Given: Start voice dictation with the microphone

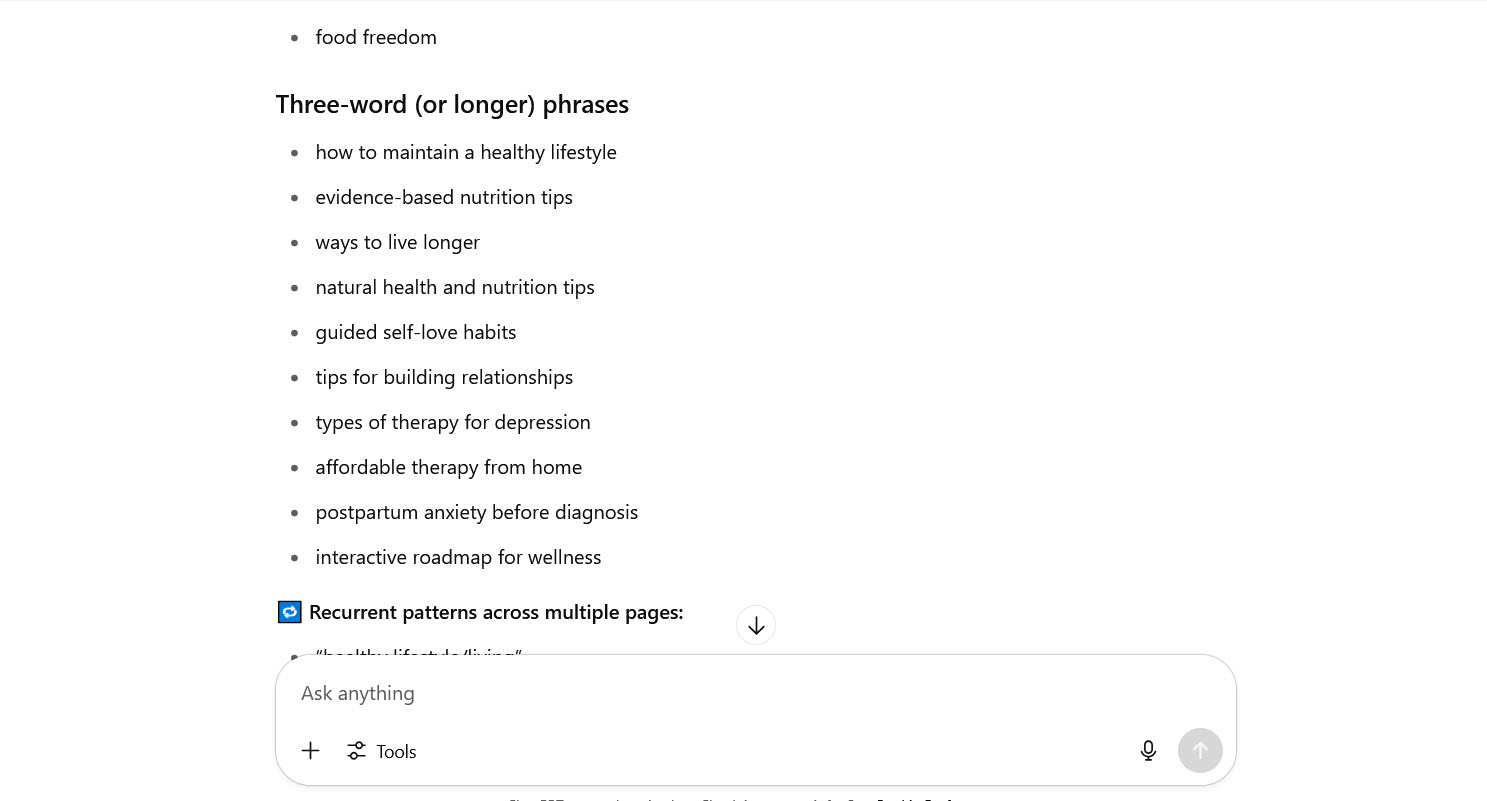Looking at the screenshot, I should click(x=1148, y=751).
